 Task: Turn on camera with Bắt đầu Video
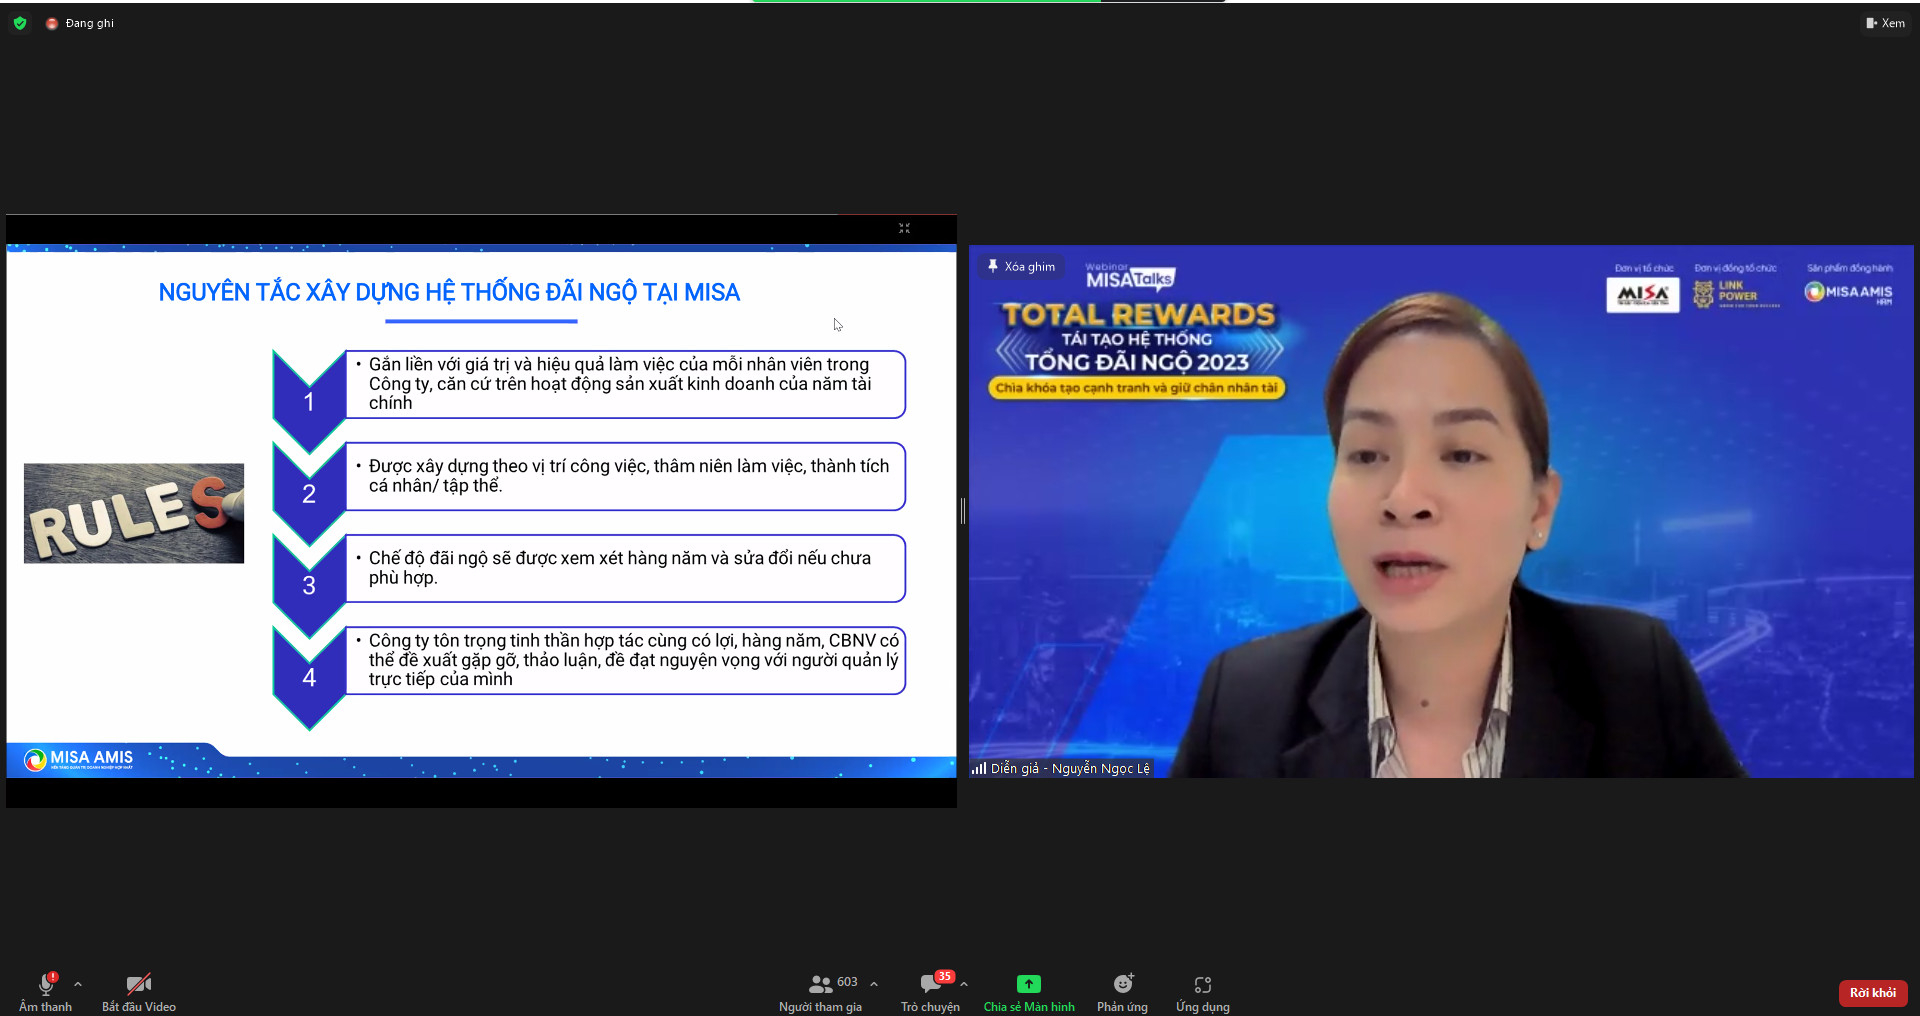[139, 991]
